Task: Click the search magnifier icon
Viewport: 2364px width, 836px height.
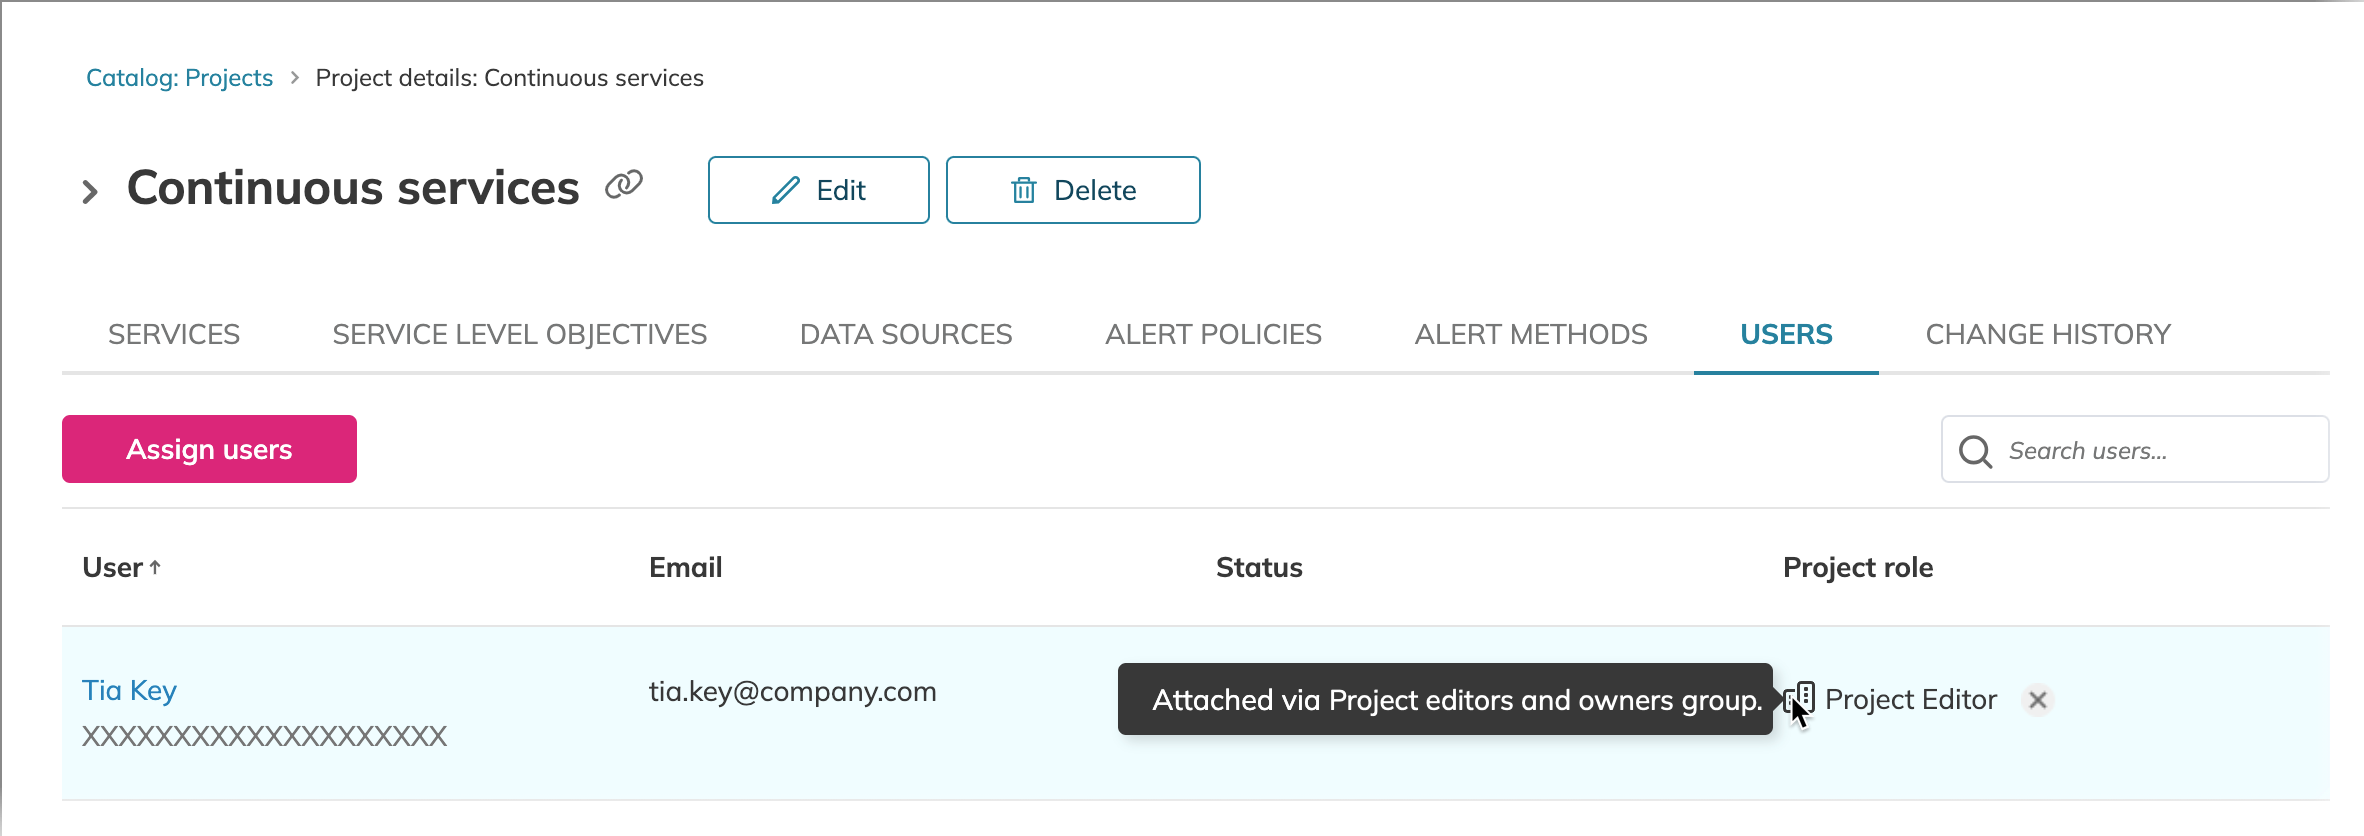Action: pyautogui.click(x=1976, y=451)
